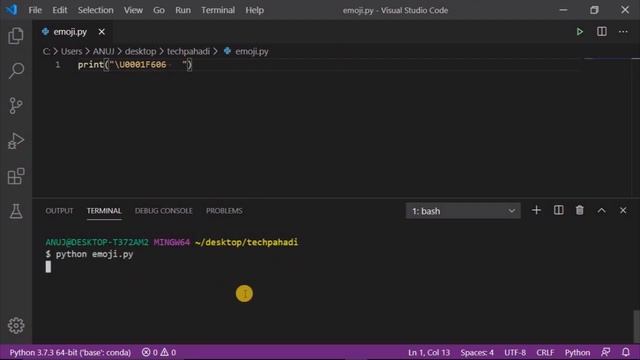
Task: Split the terminal panel
Action: click(x=558, y=211)
